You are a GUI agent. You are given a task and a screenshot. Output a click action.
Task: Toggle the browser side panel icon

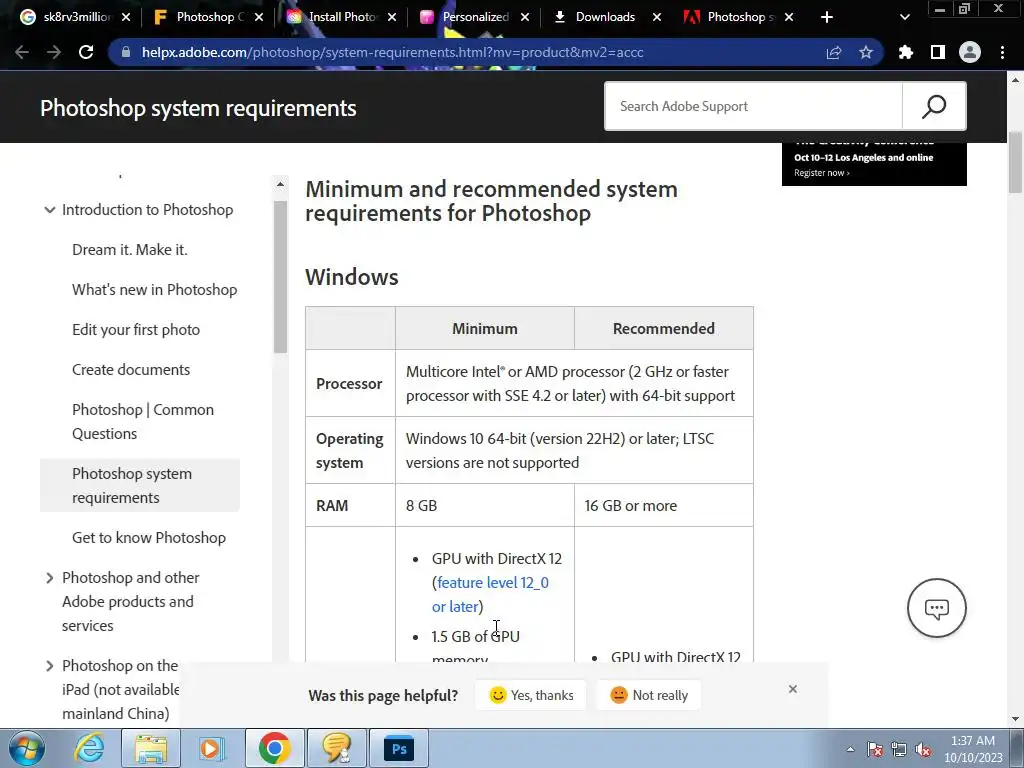click(x=938, y=52)
